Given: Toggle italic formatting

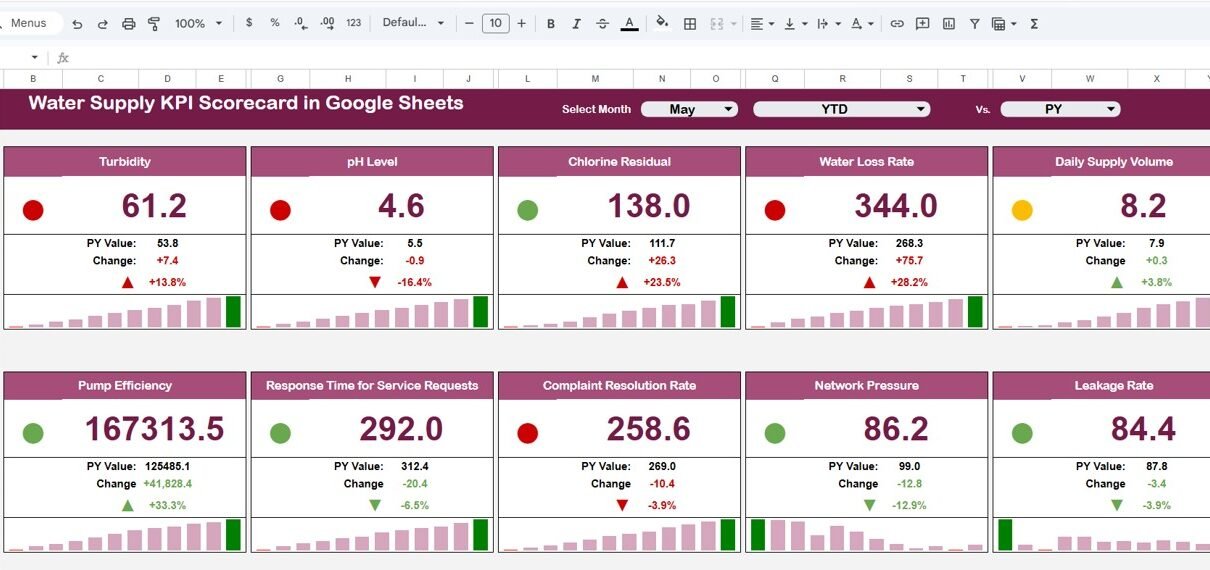Looking at the screenshot, I should 576,23.
